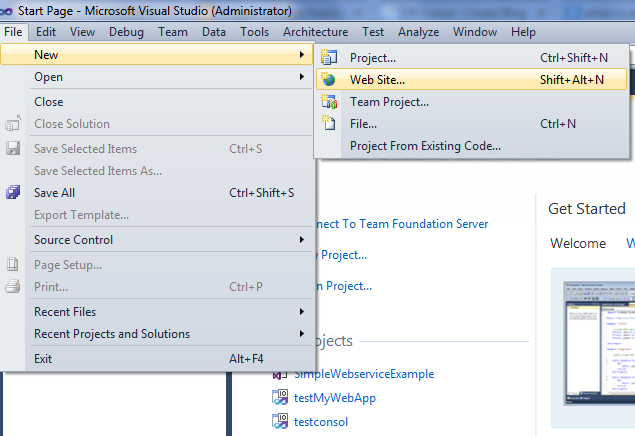This screenshot has height=436, width=635.
Task: Click the testconsol project icon
Action: pyautogui.click(x=280, y=422)
